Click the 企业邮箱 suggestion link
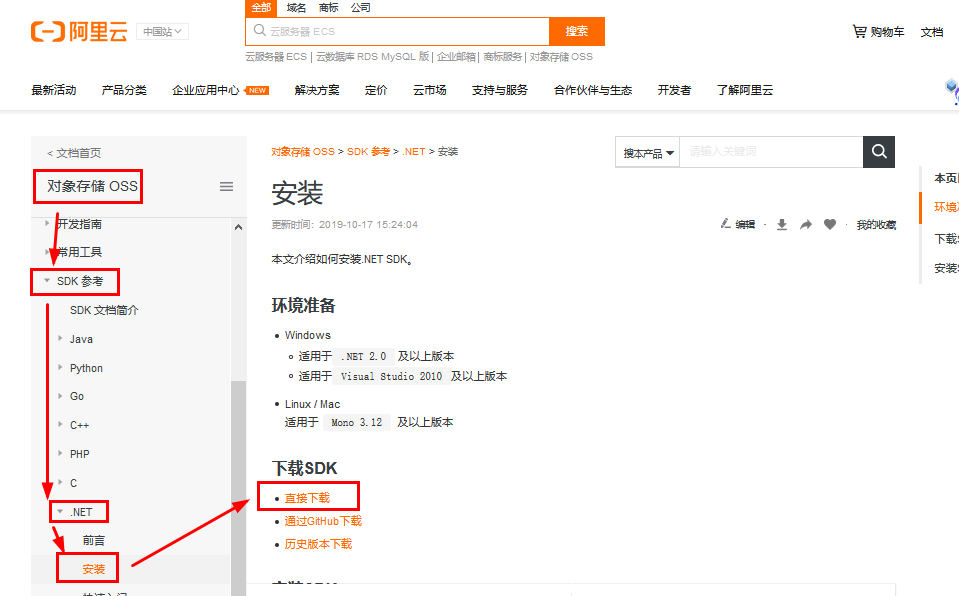Screen dimensions: 959x596 pos(456,57)
